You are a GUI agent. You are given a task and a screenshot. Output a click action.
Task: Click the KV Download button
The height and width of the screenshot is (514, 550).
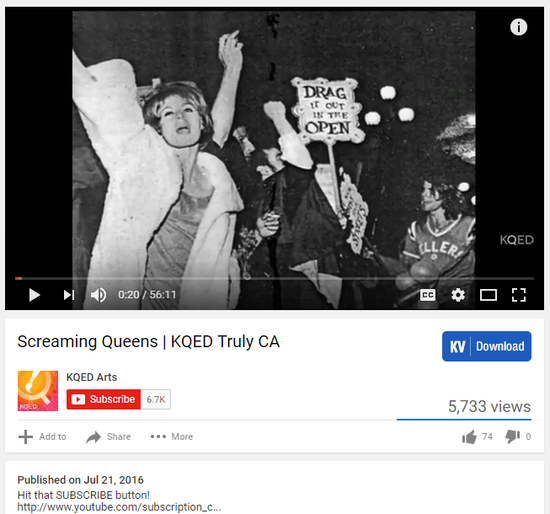click(x=487, y=346)
